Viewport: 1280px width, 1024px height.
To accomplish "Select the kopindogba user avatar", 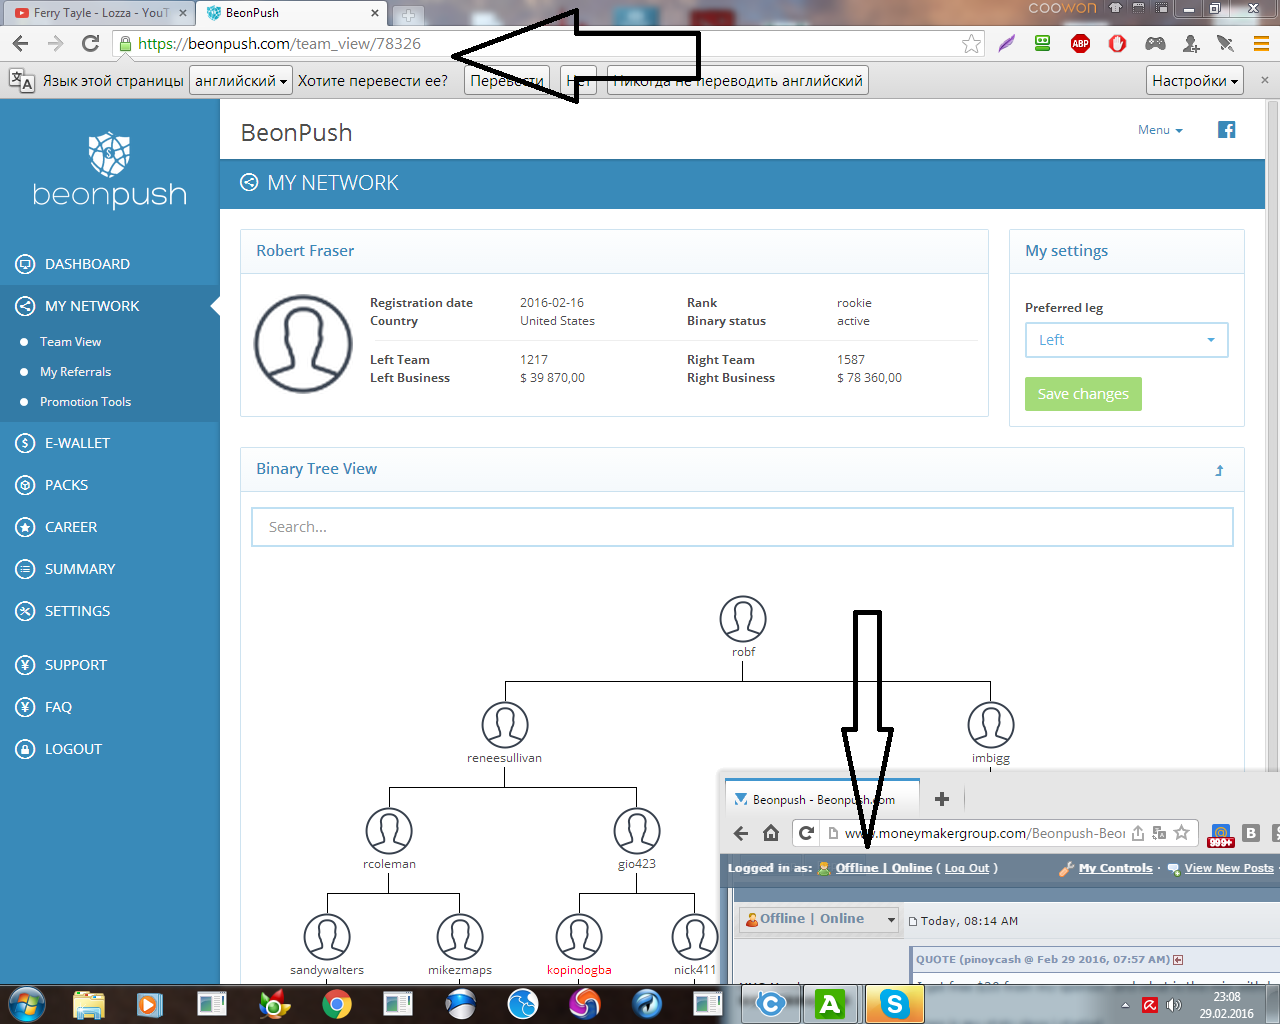I will tap(579, 937).
